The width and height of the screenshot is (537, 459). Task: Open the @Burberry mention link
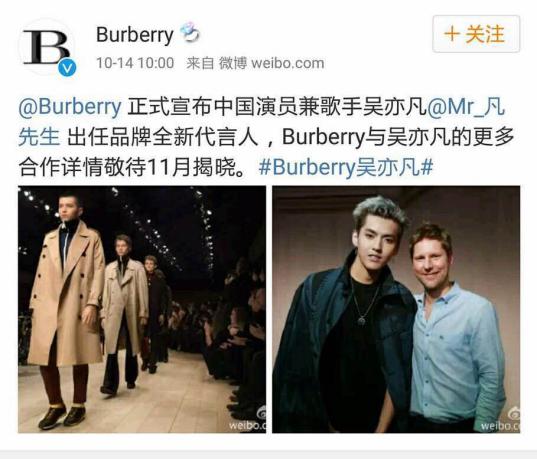[70, 107]
